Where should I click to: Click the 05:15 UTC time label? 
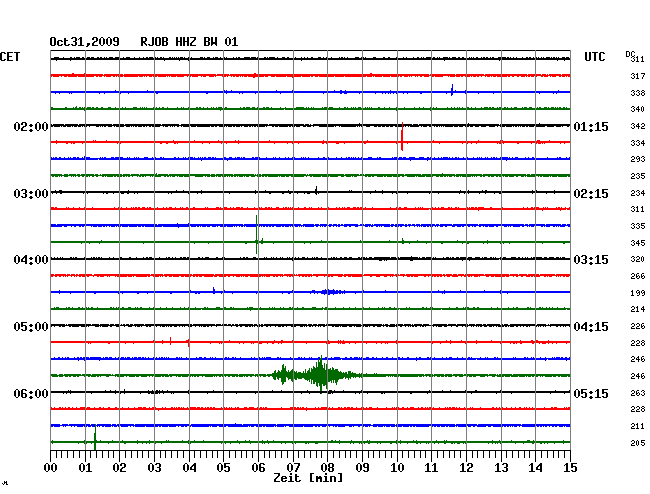click(591, 393)
